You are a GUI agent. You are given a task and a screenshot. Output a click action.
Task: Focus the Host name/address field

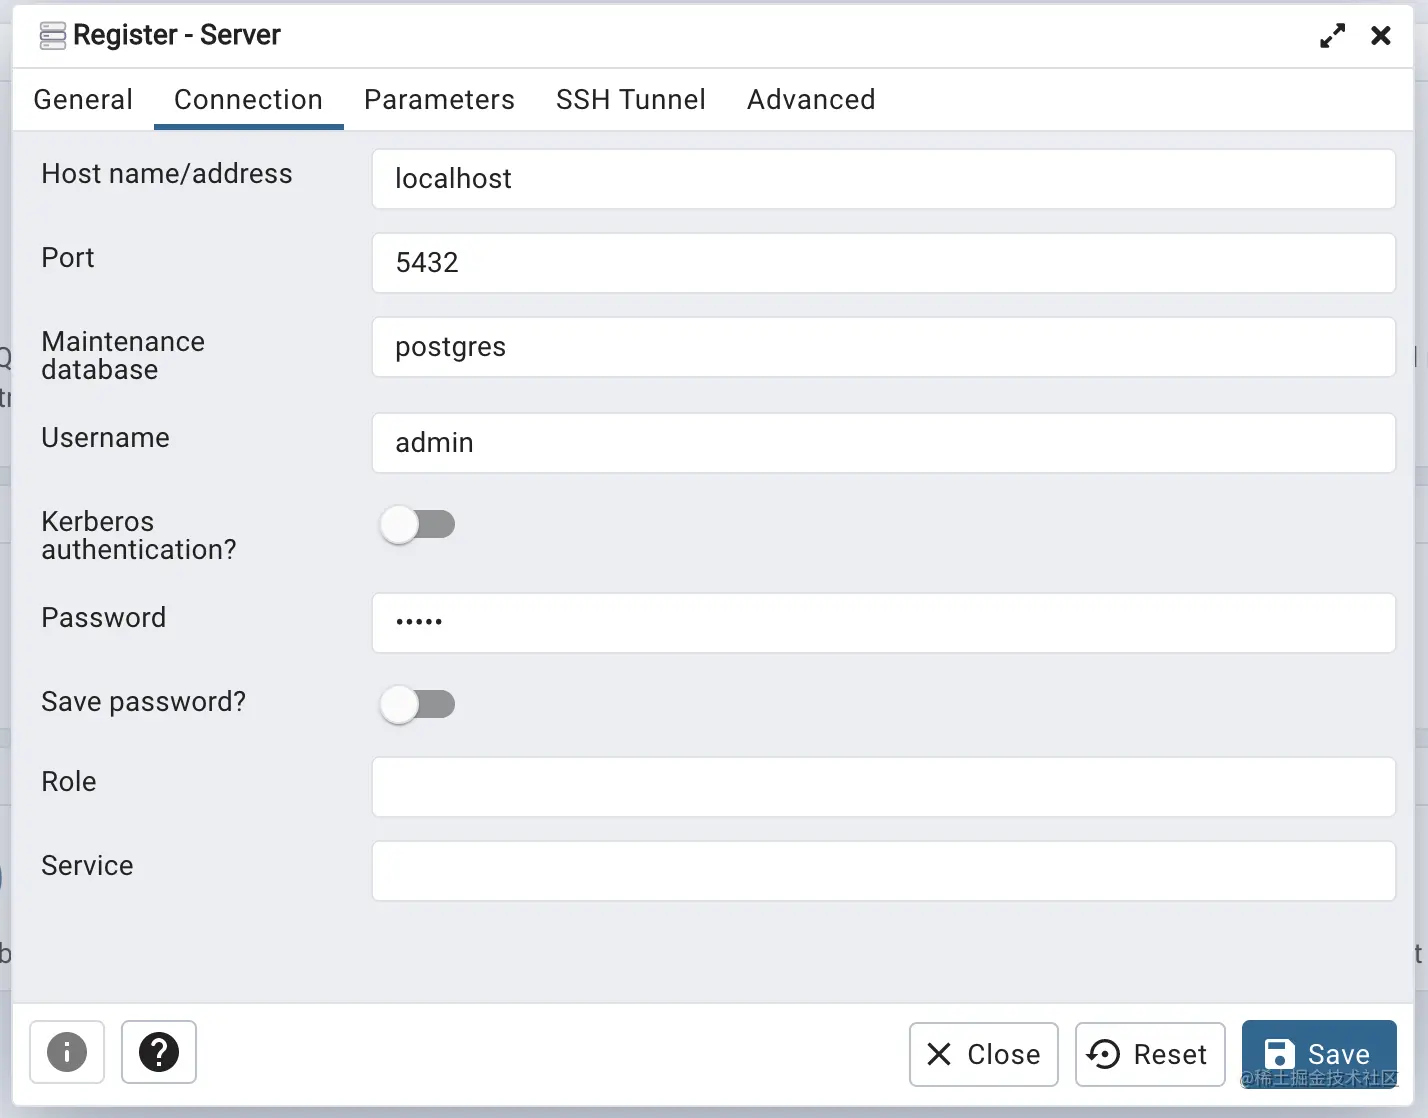(883, 179)
